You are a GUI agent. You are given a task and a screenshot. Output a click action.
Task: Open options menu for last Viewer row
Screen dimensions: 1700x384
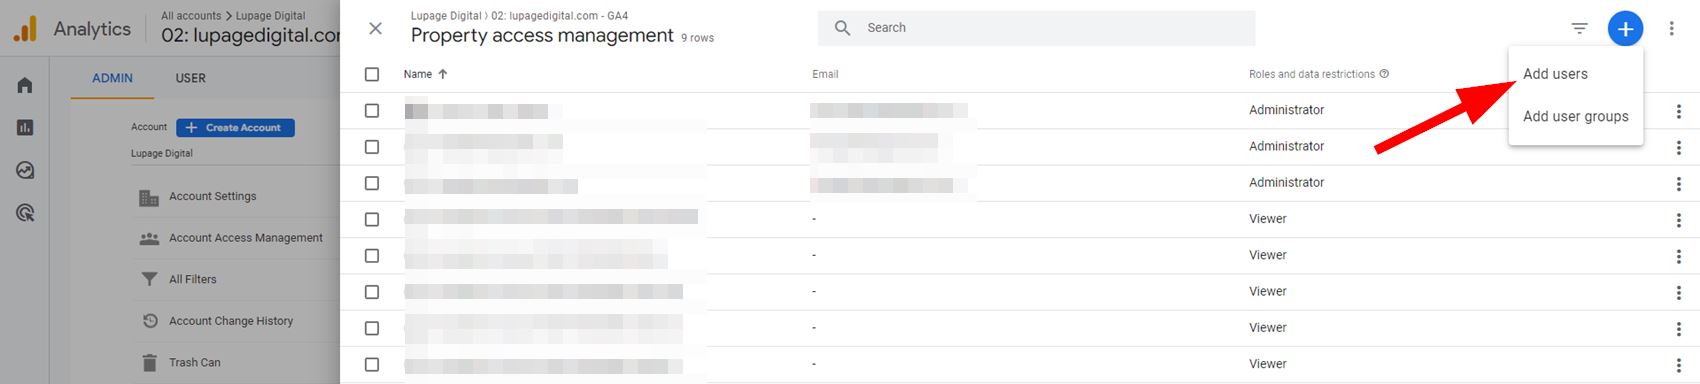(1678, 365)
